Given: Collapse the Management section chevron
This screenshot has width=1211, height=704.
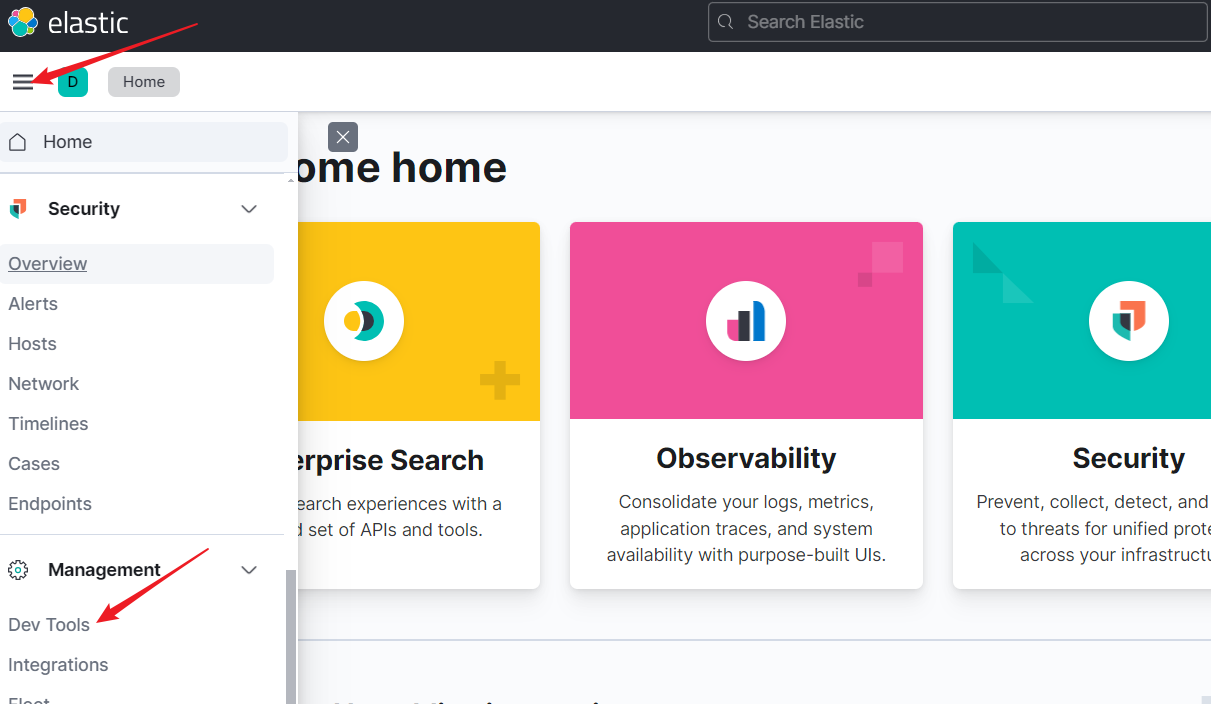Looking at the screenshot, I should click(x=249, y=570).
